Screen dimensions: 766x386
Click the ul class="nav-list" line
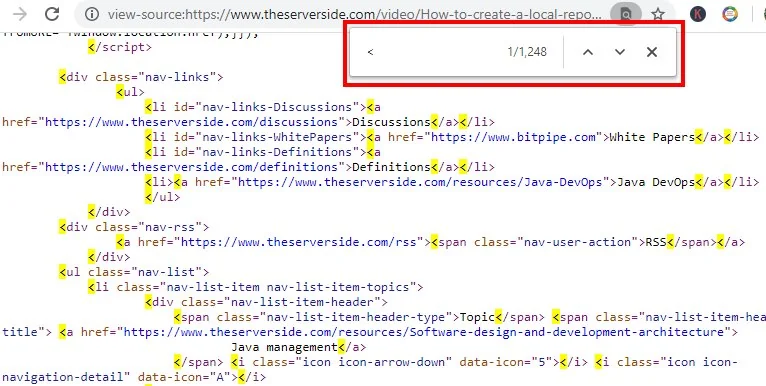(134, 272)
